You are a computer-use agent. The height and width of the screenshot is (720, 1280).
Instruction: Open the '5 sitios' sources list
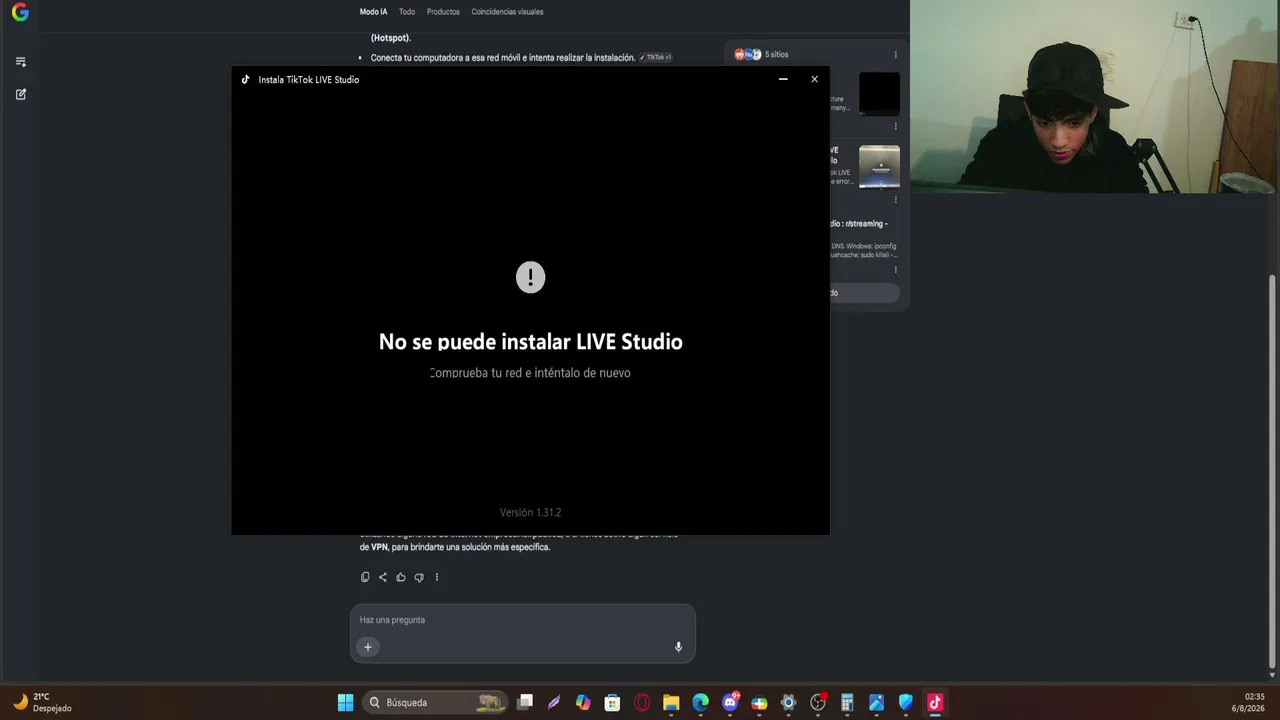(762, 54)
